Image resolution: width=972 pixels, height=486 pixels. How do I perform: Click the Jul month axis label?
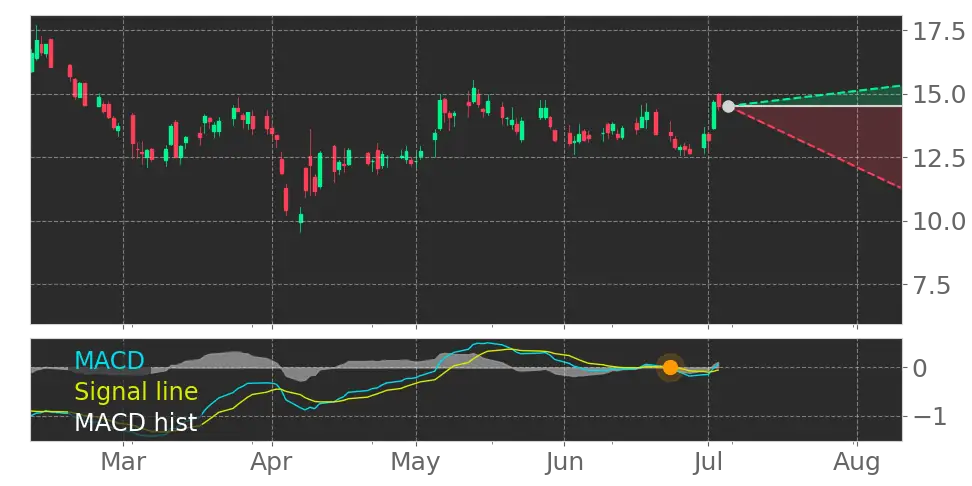click(709, 463)
